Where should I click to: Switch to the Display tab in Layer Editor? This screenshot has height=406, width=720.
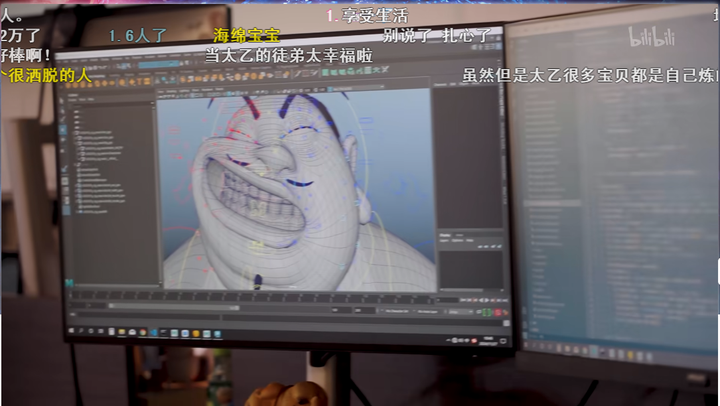pos(444,235)
